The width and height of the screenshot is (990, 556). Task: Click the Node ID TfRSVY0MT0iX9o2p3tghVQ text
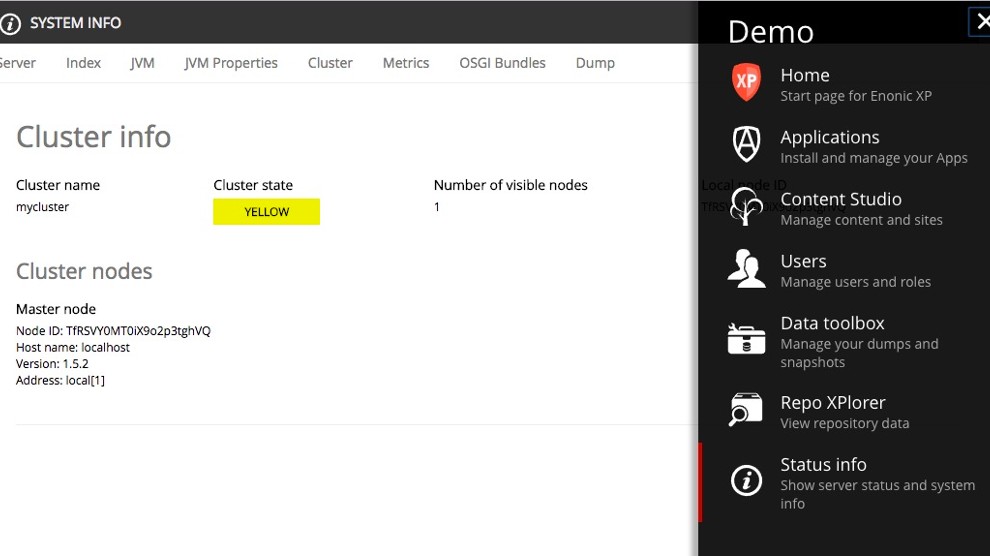[x=114, y=331]
